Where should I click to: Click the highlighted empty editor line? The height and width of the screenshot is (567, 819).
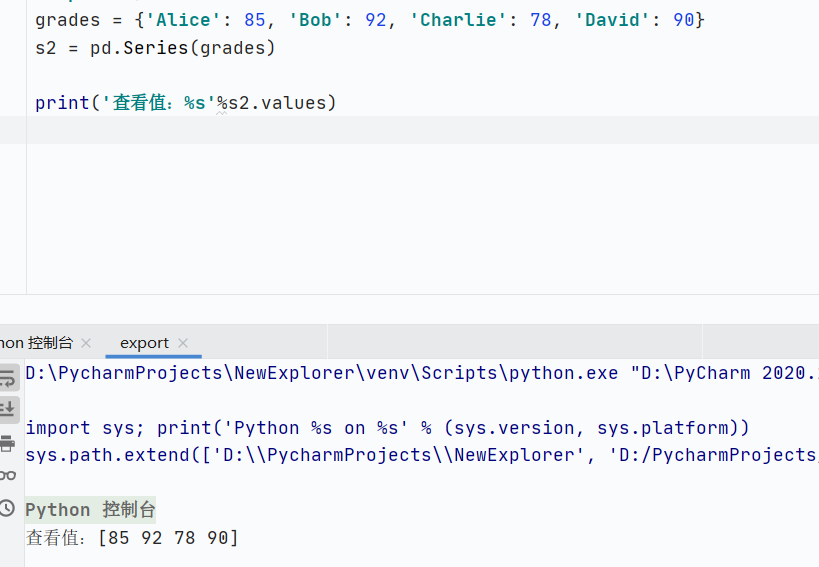tap(400, 130)
